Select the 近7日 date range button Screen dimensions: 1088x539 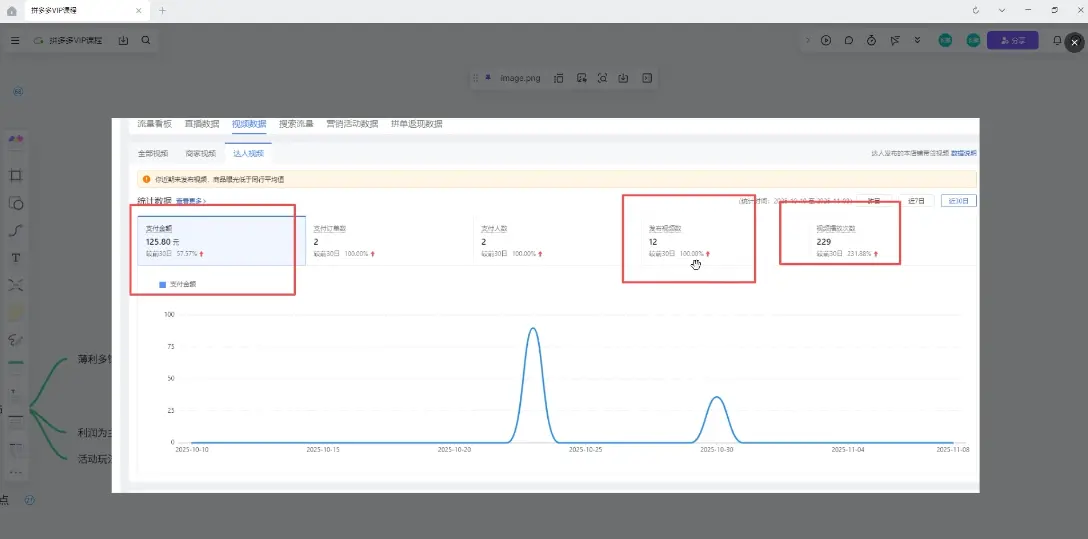point(916,201)
